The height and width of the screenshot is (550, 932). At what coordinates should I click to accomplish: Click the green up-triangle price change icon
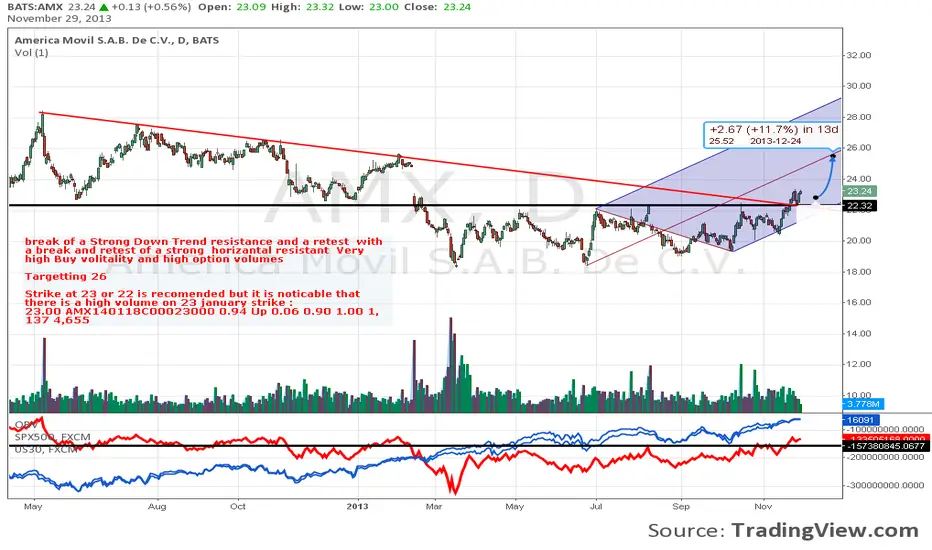(x=104, y=7)
